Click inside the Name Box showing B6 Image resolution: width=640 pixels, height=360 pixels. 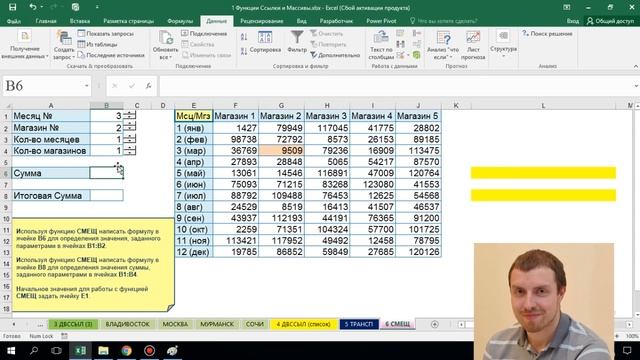[43, 86]
